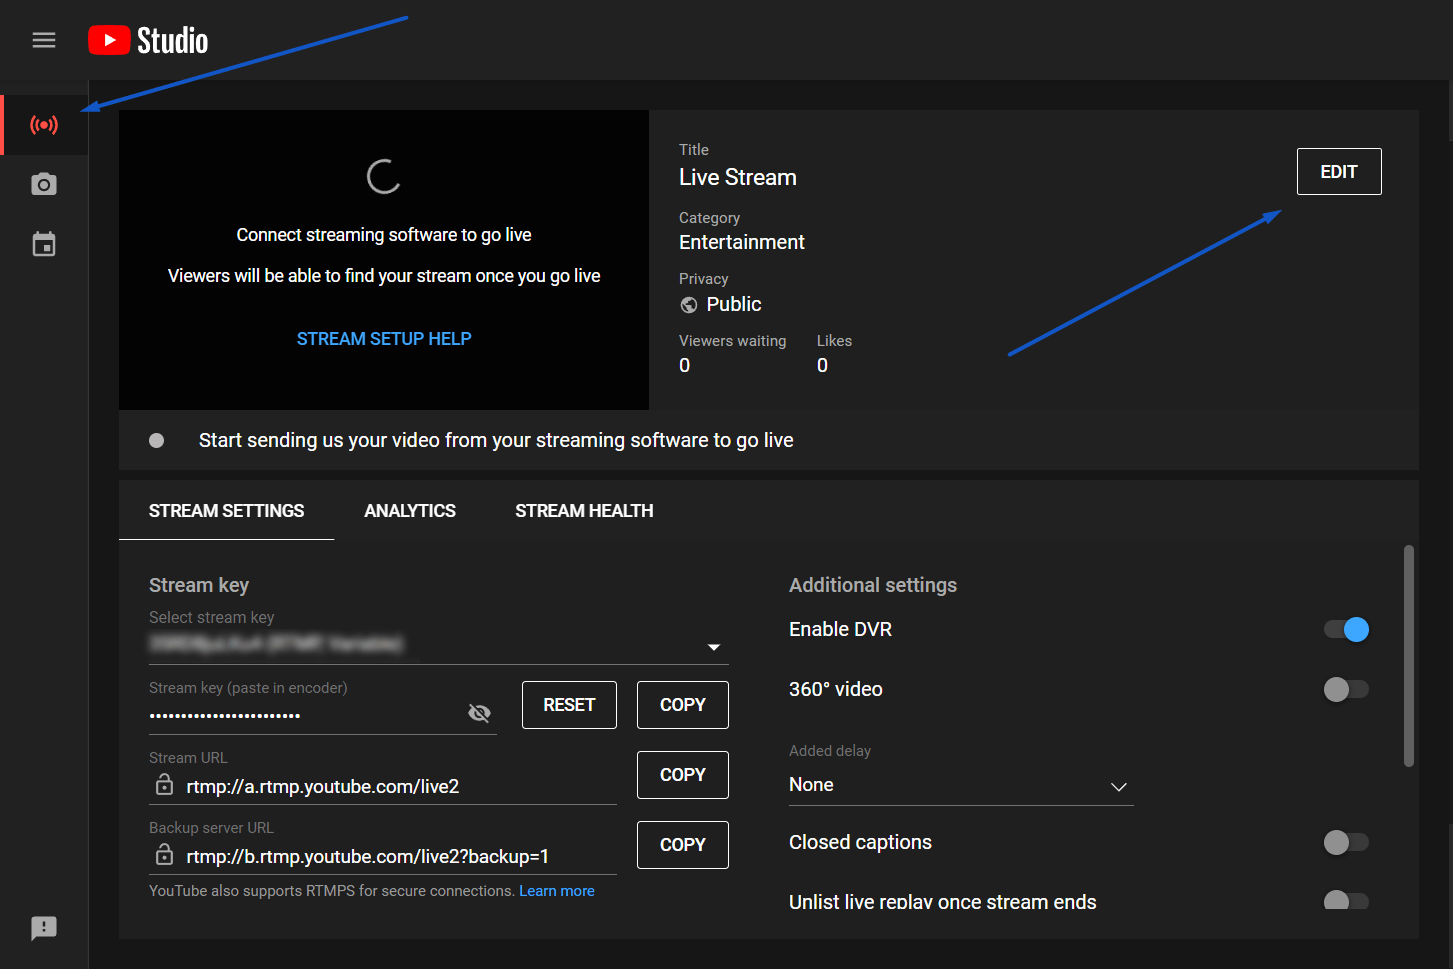1453x969 pixels.
Task: Open the Webcam streaming icon in sidebar
Action: (x=44, y=184)
